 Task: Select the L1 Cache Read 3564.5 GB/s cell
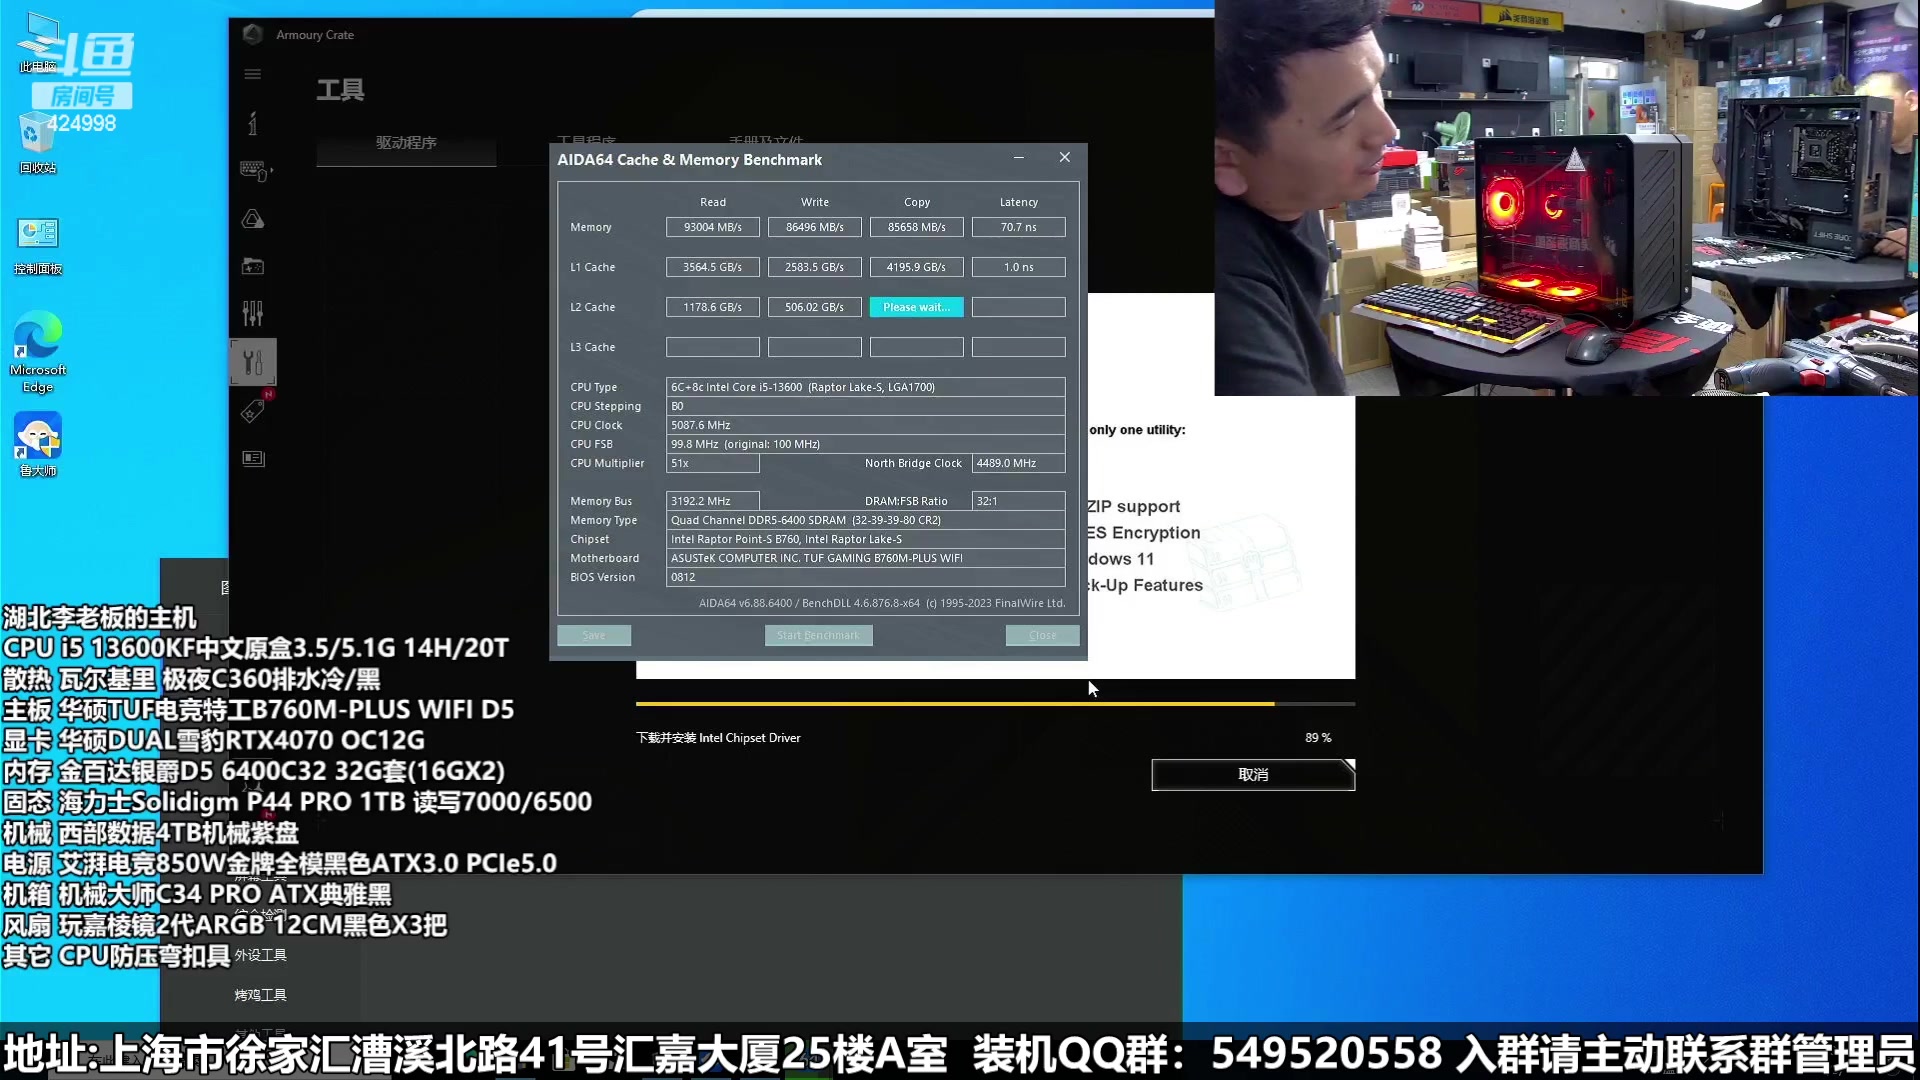click(713, 267)
